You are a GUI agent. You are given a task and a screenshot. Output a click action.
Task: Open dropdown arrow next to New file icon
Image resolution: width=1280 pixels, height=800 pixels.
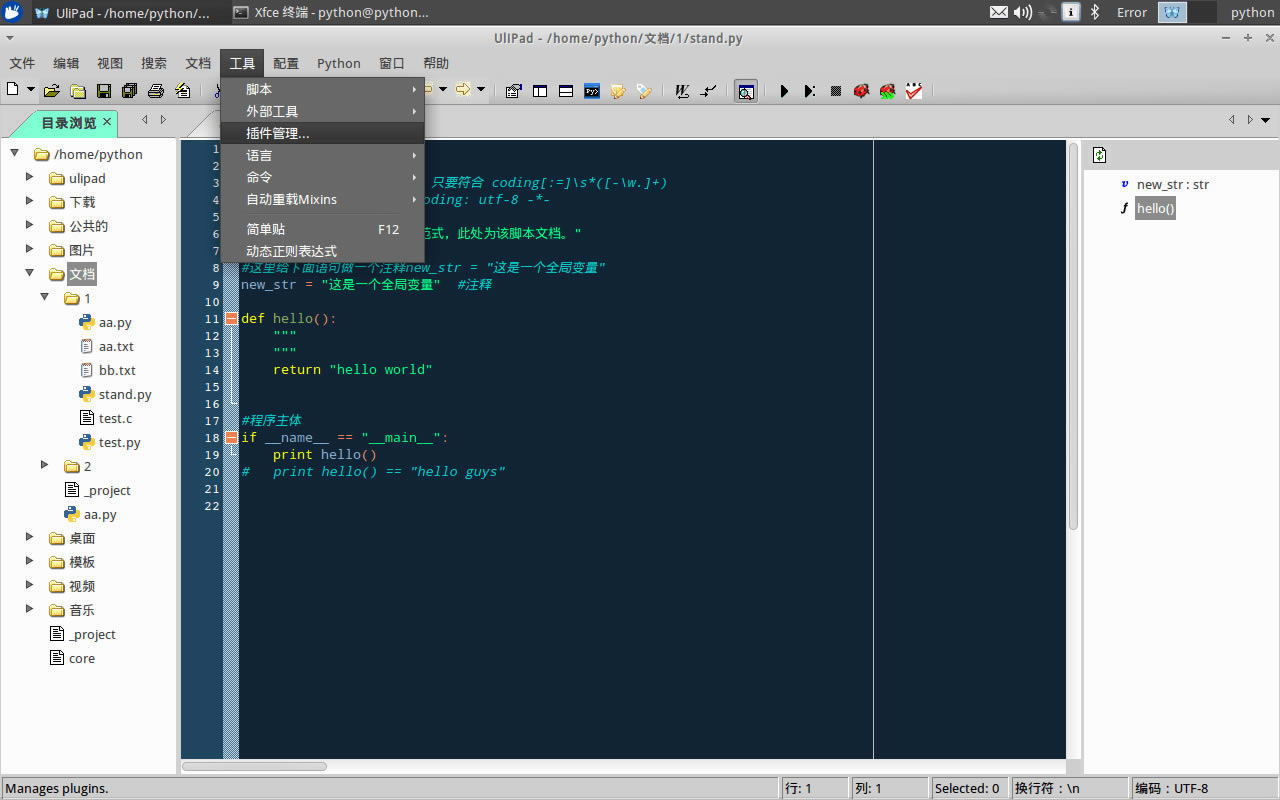point(30,90)
